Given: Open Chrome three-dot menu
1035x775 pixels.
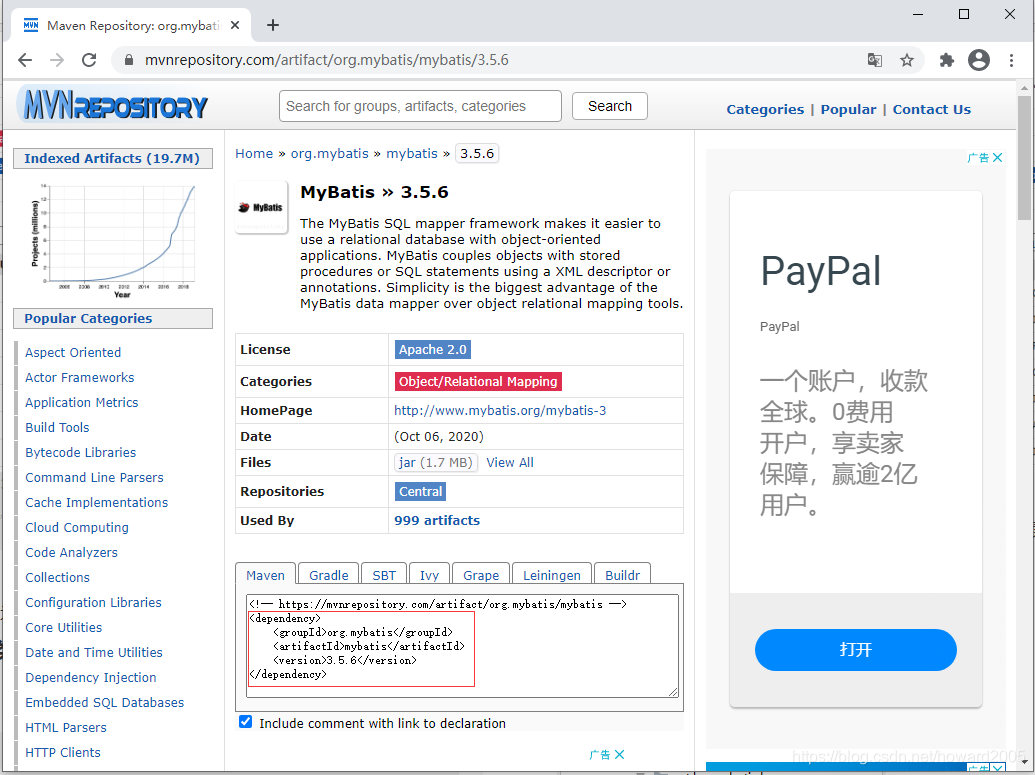Looking at the screenshot, I should pos(1011,60).
